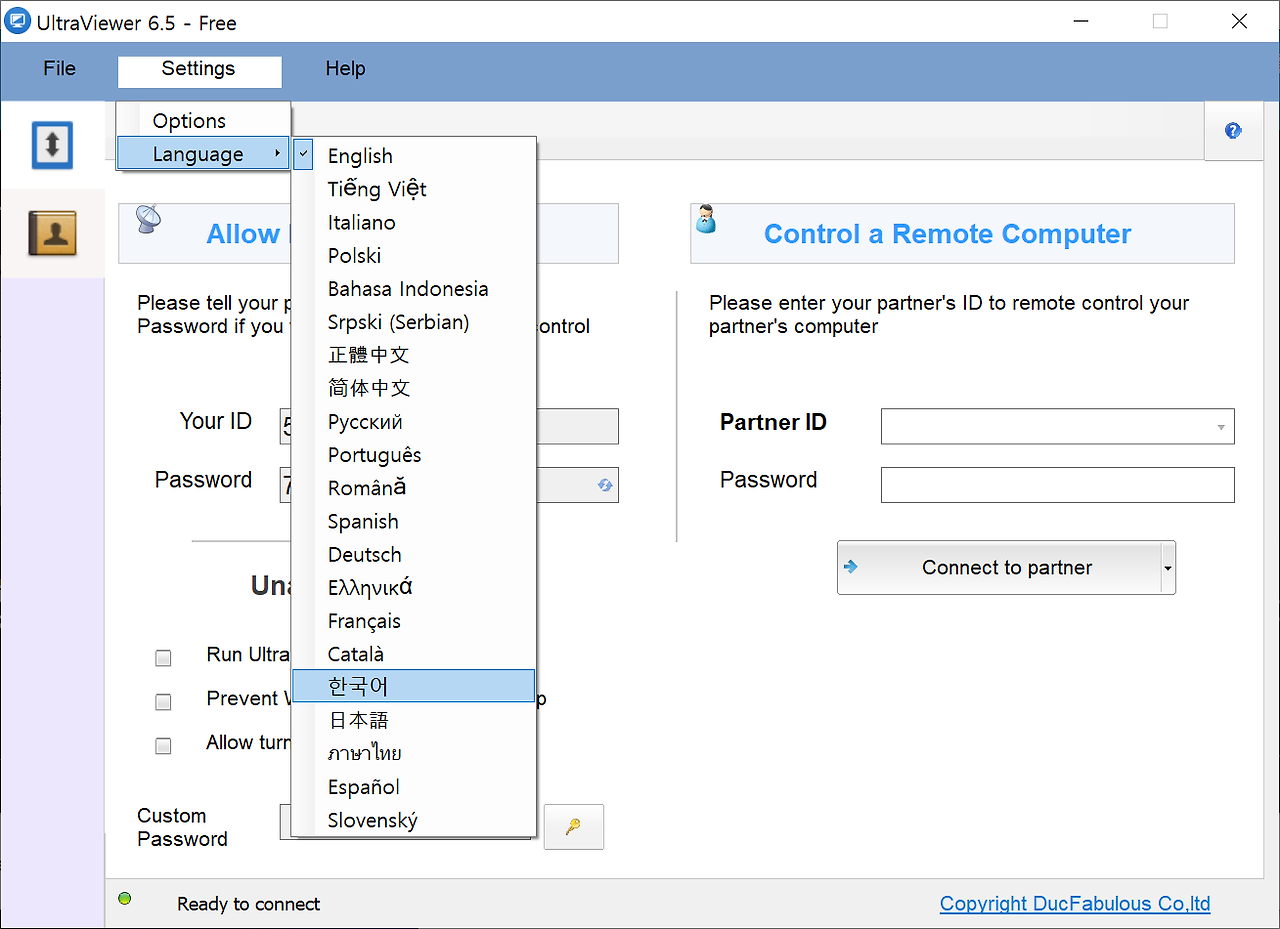Click the Ready to connect status text
This screenshot has width=1280, height=929.
pyautogui.click(x=249, y=904)
